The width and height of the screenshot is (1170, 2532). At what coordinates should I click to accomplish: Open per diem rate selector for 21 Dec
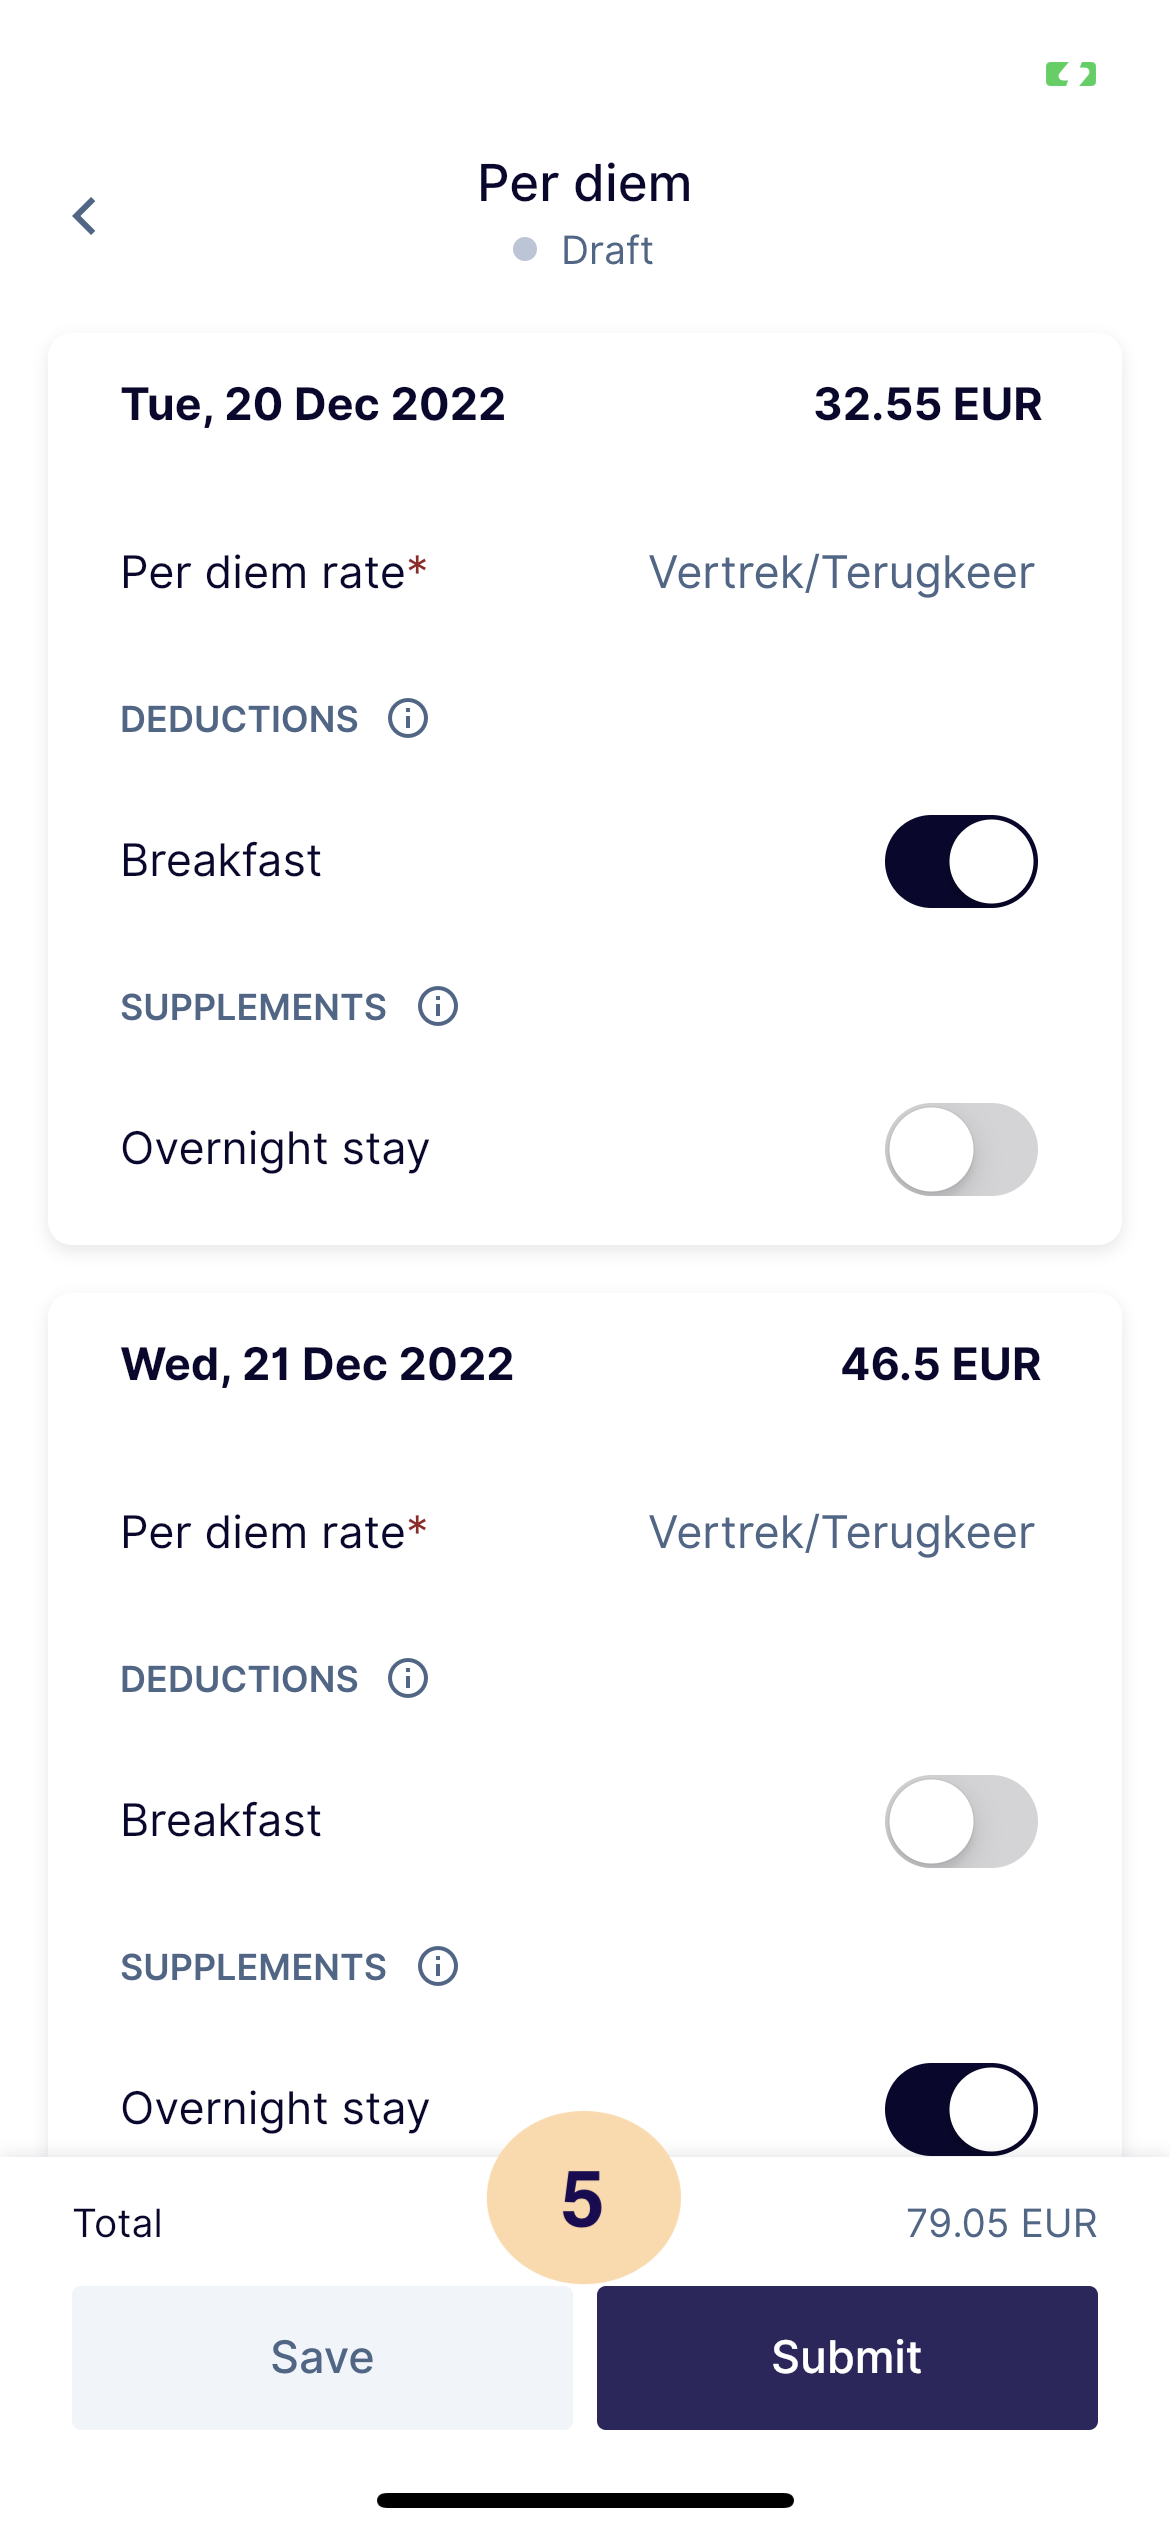tap(841, 1533)
